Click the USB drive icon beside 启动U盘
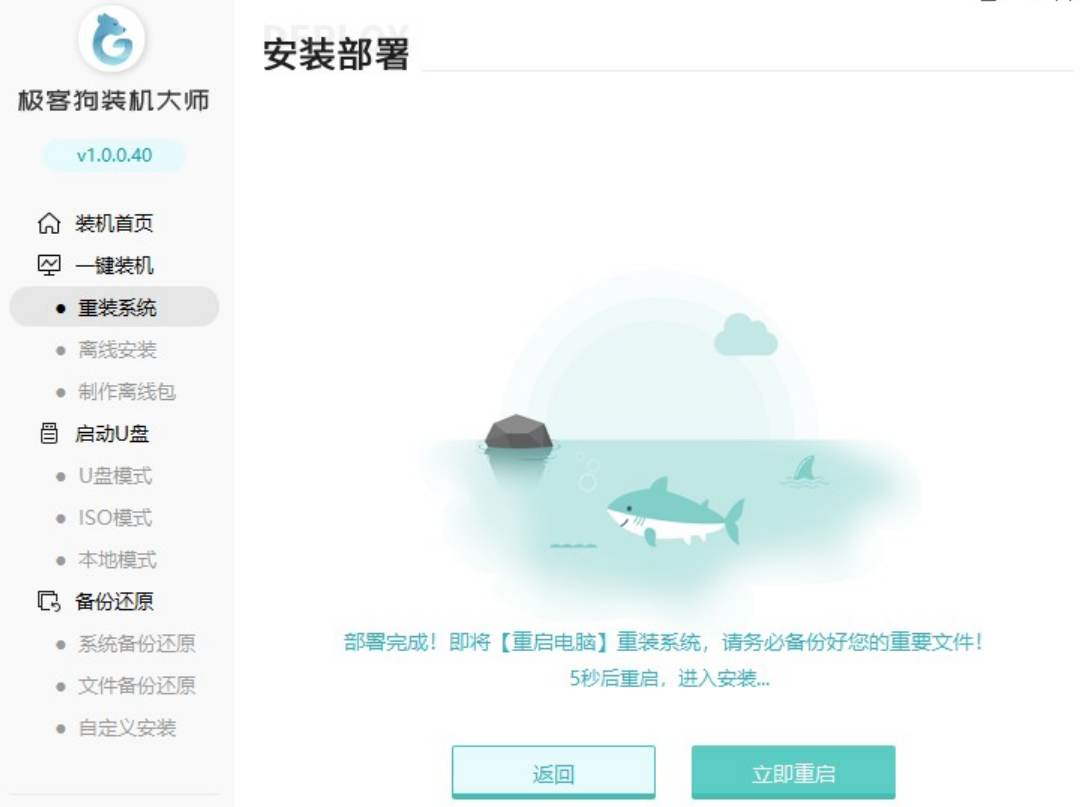This screenshot has width=1082, height=807. pos(48,434)
